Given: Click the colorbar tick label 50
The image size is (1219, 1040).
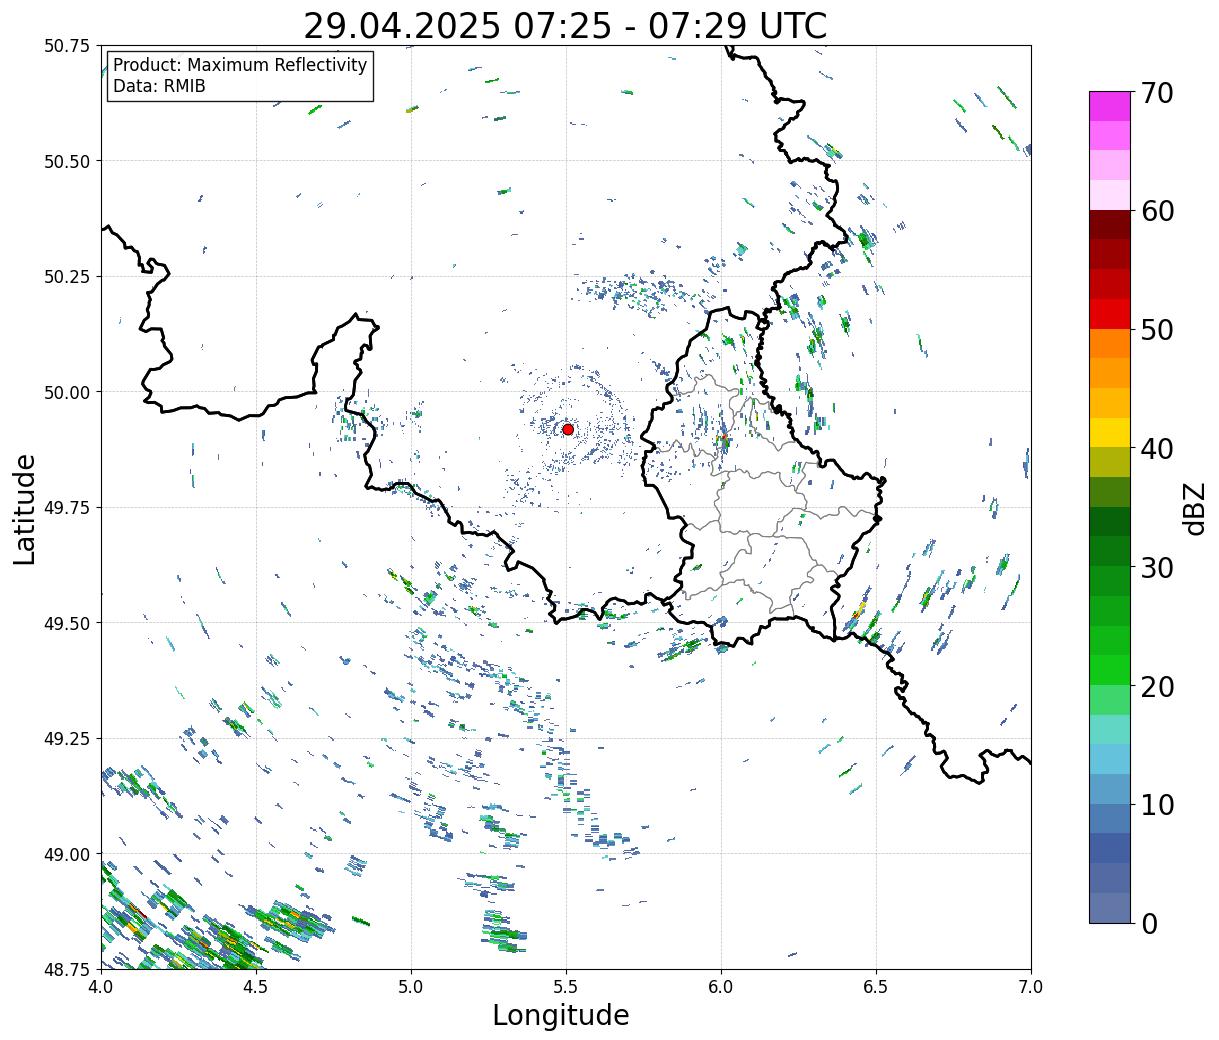Looking at the screenshot, I should click(1156, 330).
